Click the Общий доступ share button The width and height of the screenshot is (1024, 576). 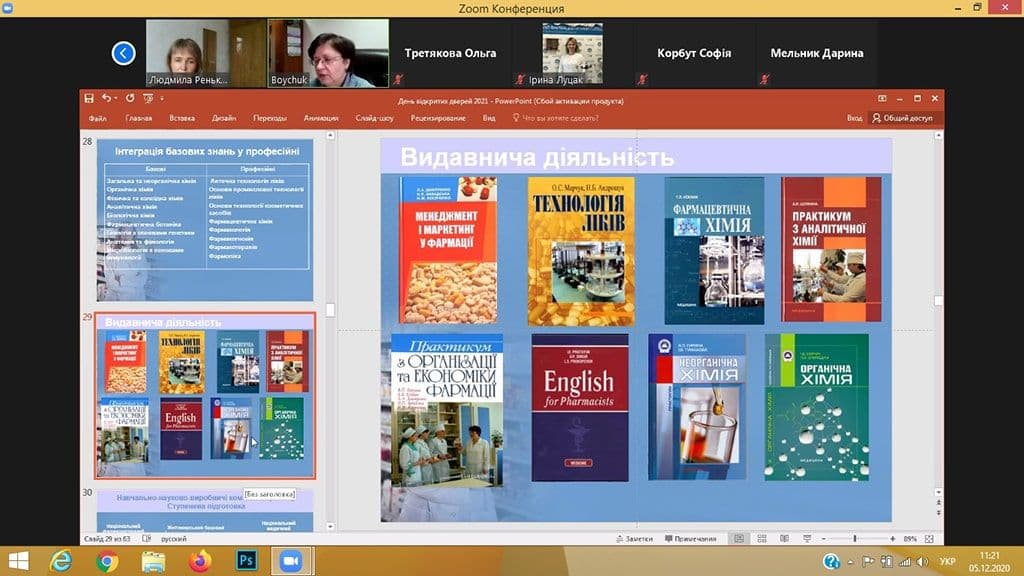pos(903,118)
